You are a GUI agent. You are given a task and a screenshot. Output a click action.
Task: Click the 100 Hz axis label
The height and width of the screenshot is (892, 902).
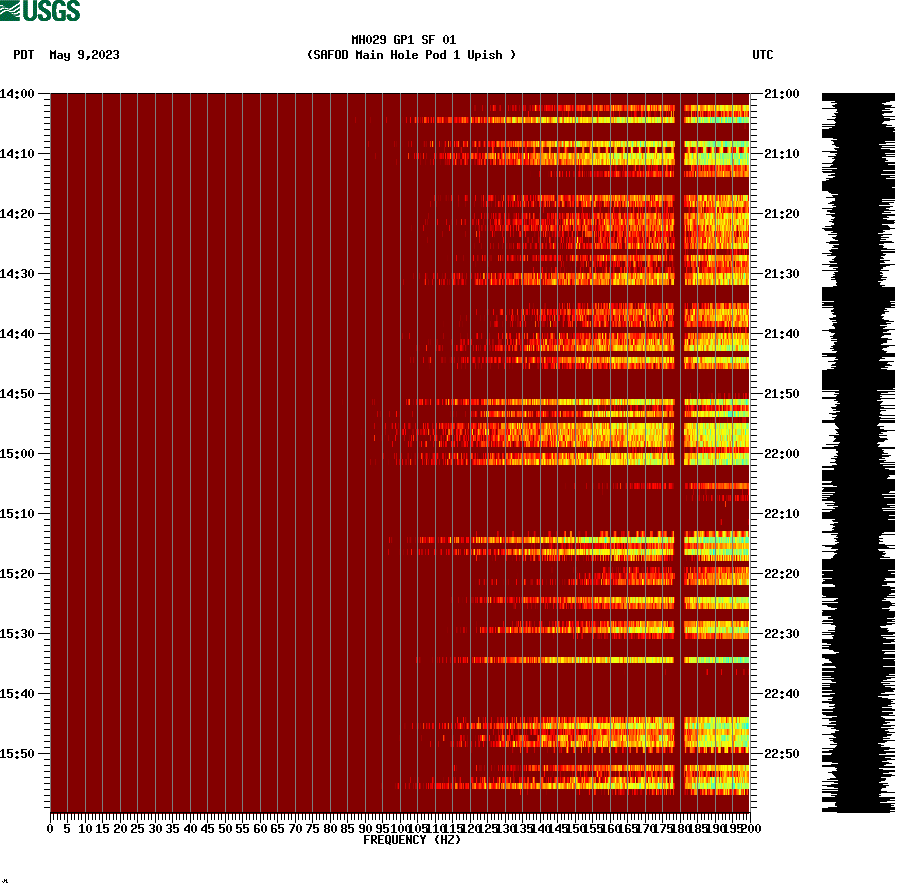click(x=398, y=828)
